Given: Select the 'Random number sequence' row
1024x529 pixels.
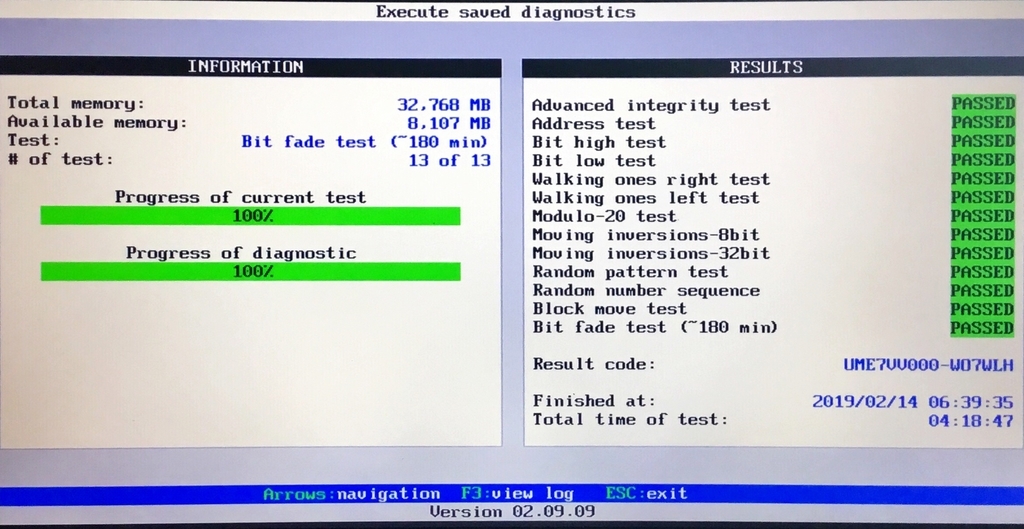Looking at the screenshot, I should pos(773,291).
